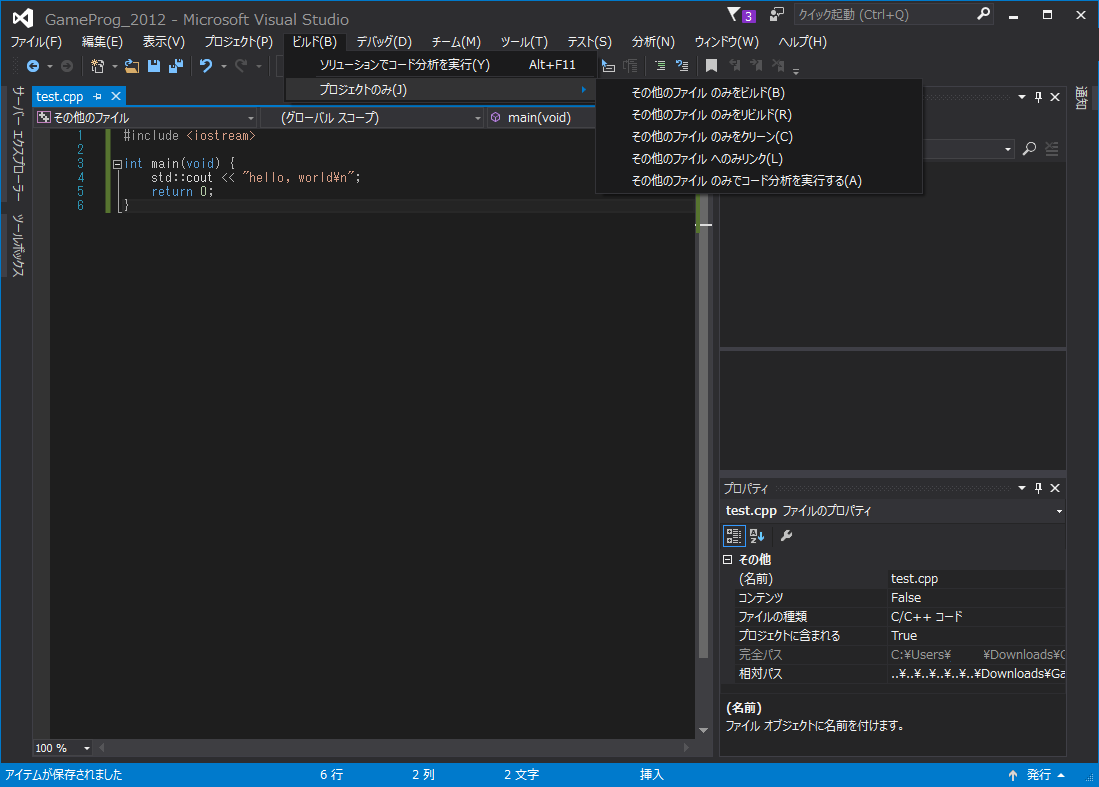The width and height of the screenshot is (1099, 787).
Task: Open the Properties panel window position dropdown
Action: click(1022, 488)
